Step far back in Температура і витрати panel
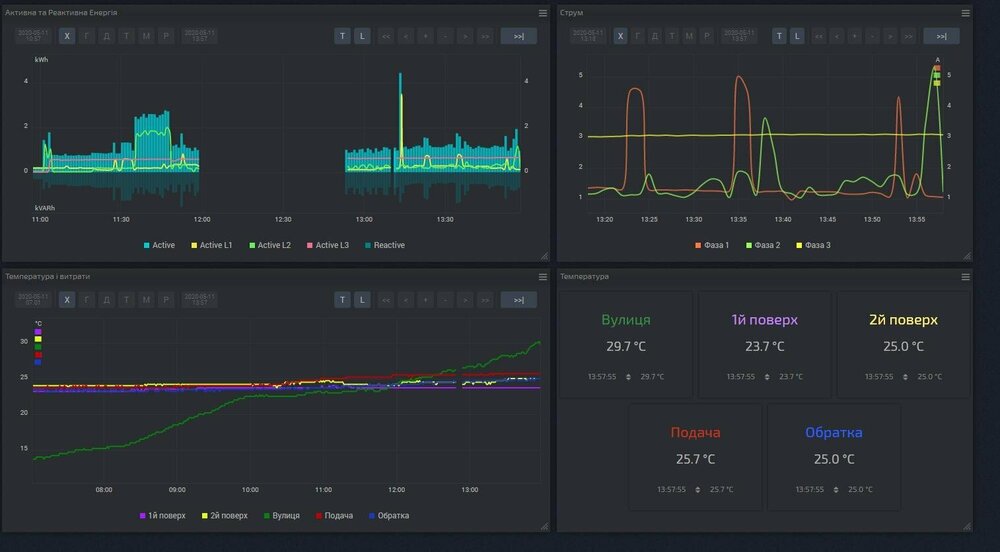 click(x=385, y=300)
